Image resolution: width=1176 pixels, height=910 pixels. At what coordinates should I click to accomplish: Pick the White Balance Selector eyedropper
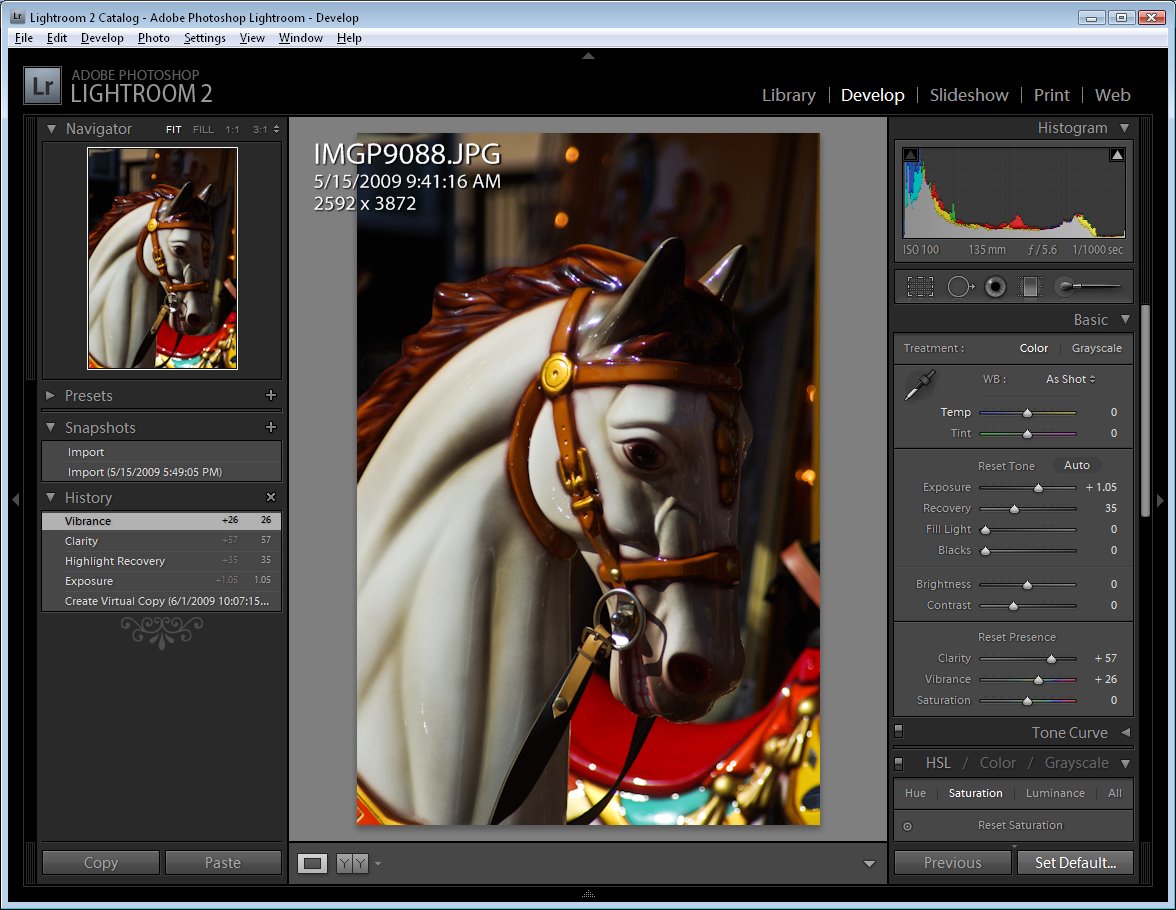point(920,385)
